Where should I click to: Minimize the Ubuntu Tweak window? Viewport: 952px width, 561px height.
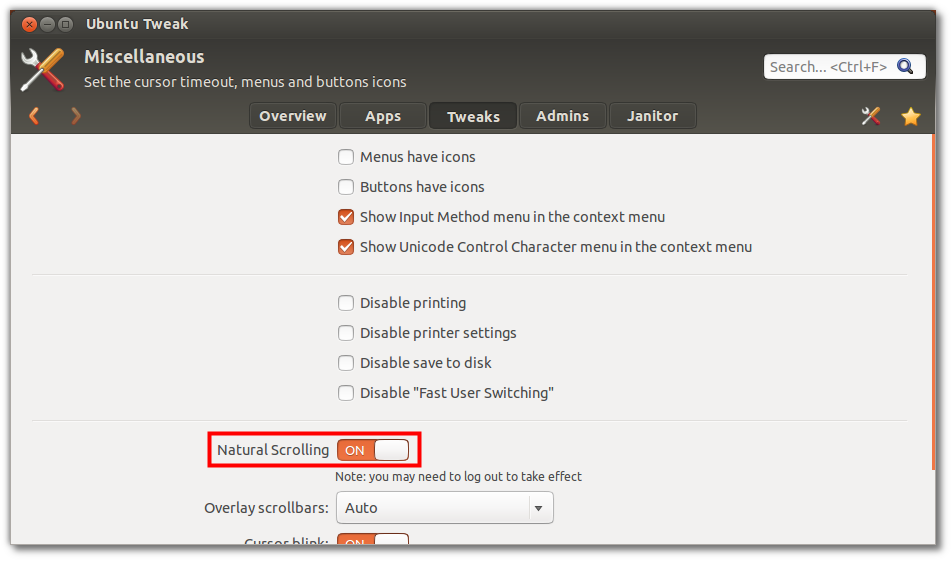point(47,24)
